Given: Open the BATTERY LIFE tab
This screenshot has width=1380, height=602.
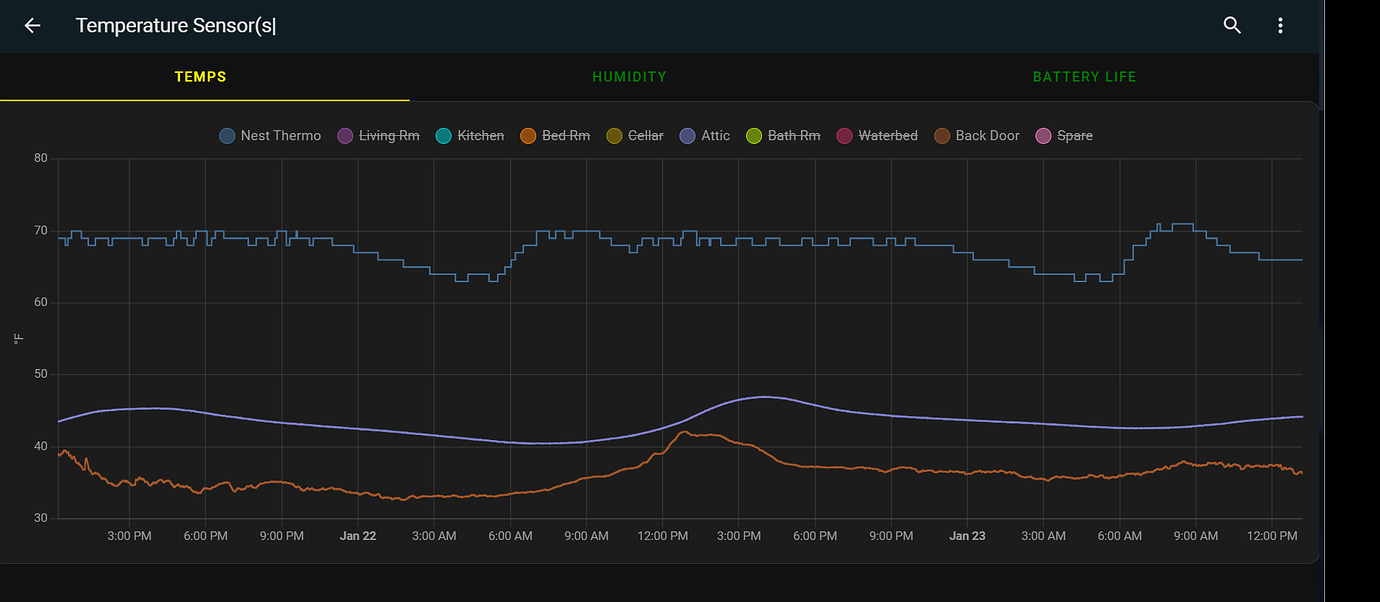Looking at the screenshot, I should click(1085, 76).
